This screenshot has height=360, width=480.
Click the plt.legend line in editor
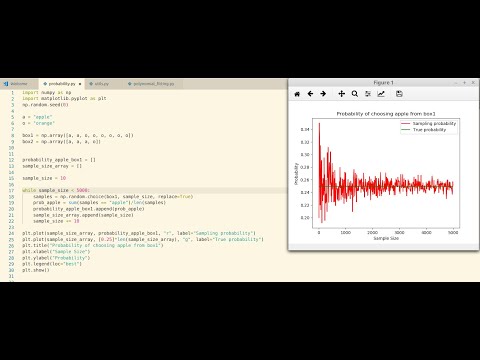[52, 264]
